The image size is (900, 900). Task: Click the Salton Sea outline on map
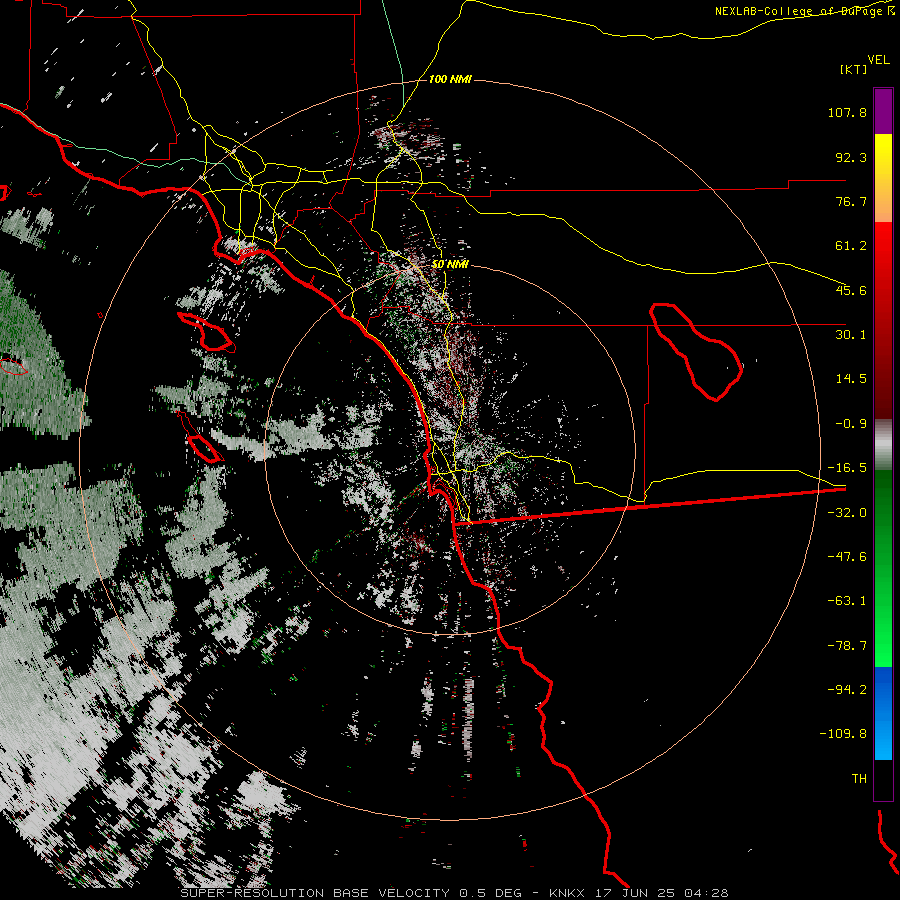[696, 352]
